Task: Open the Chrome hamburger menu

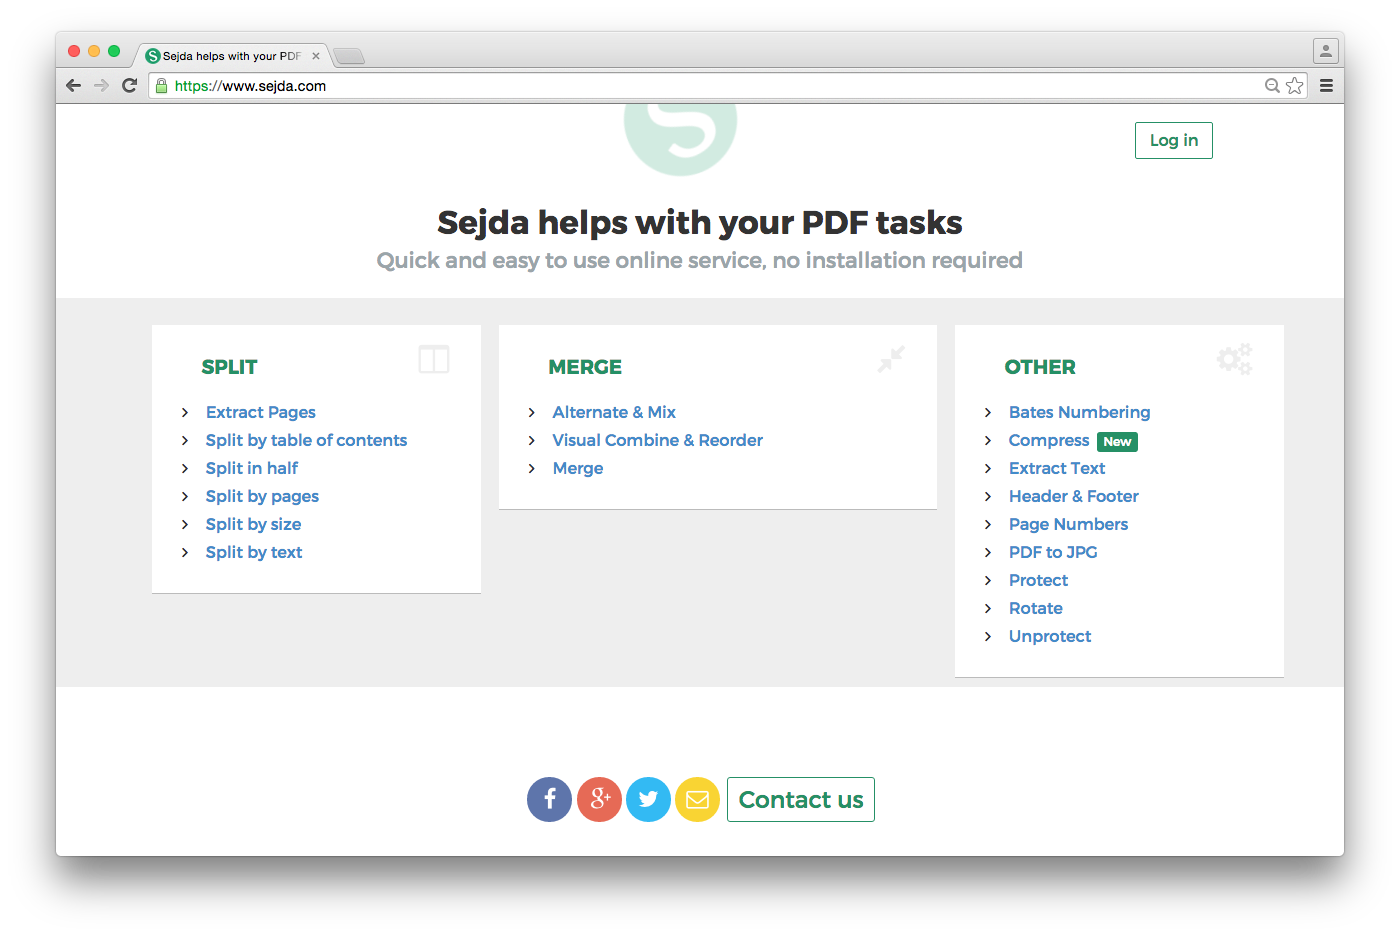Action: (1326, 86)
